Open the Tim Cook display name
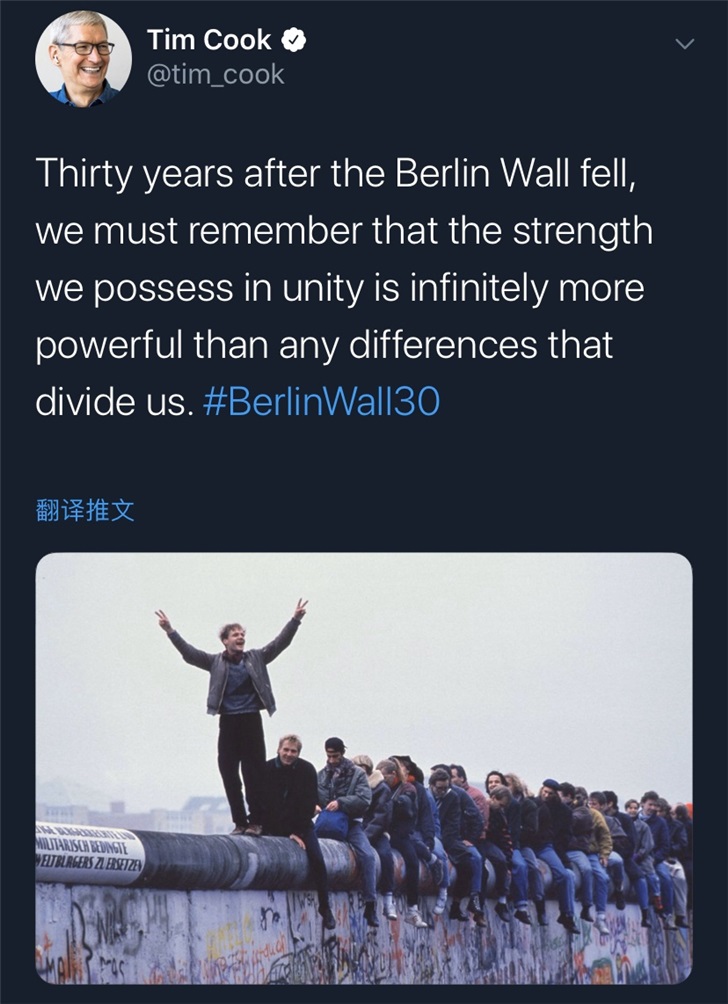This screenshot has height=1004, width=728. (209, 40)
